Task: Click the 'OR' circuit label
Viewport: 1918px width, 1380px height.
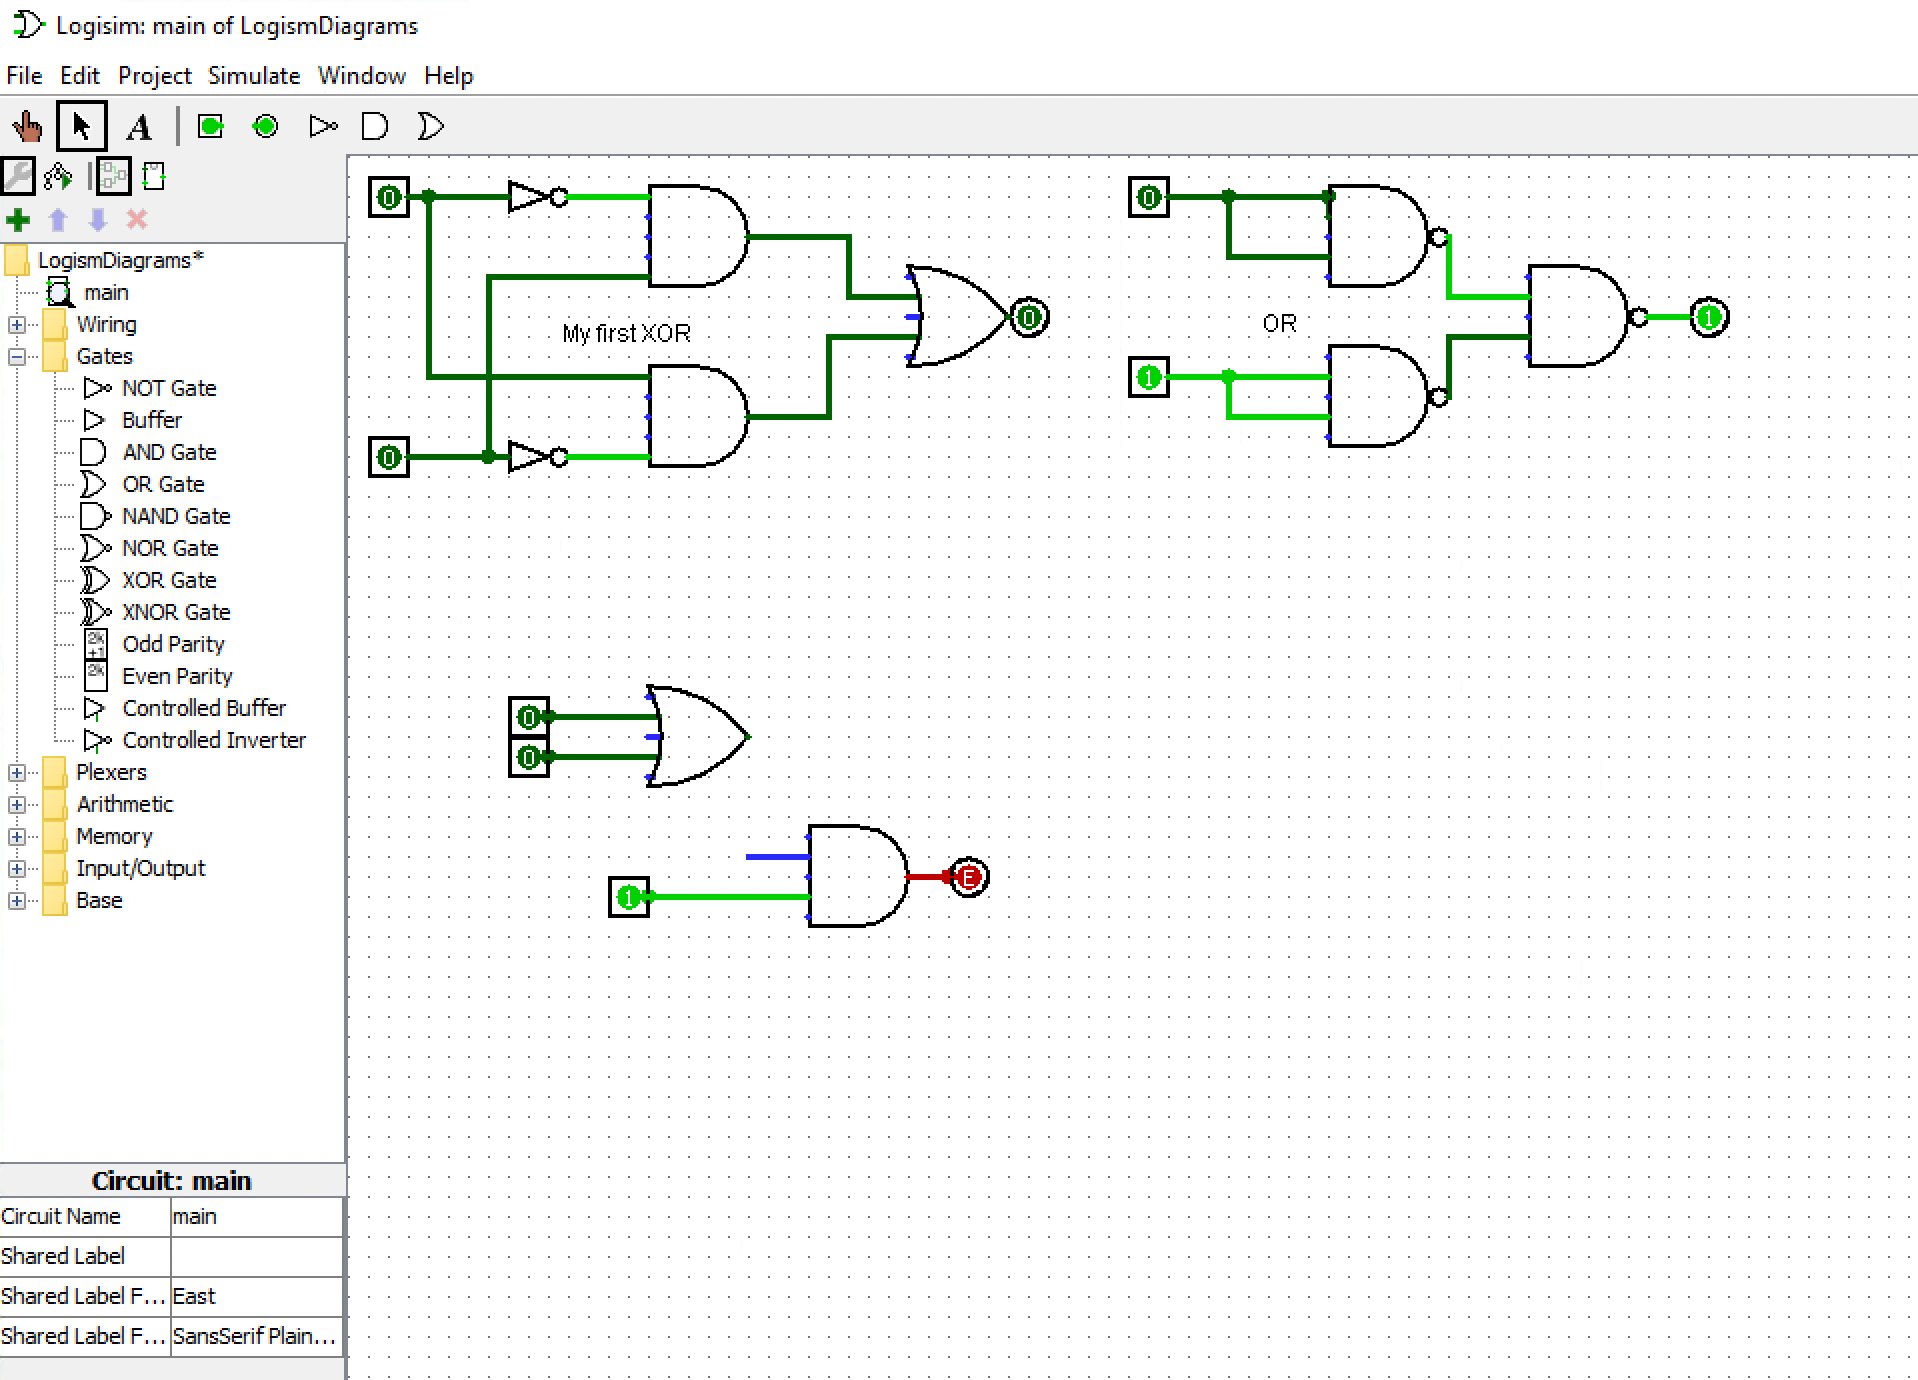Action: tap(1279, 323)
